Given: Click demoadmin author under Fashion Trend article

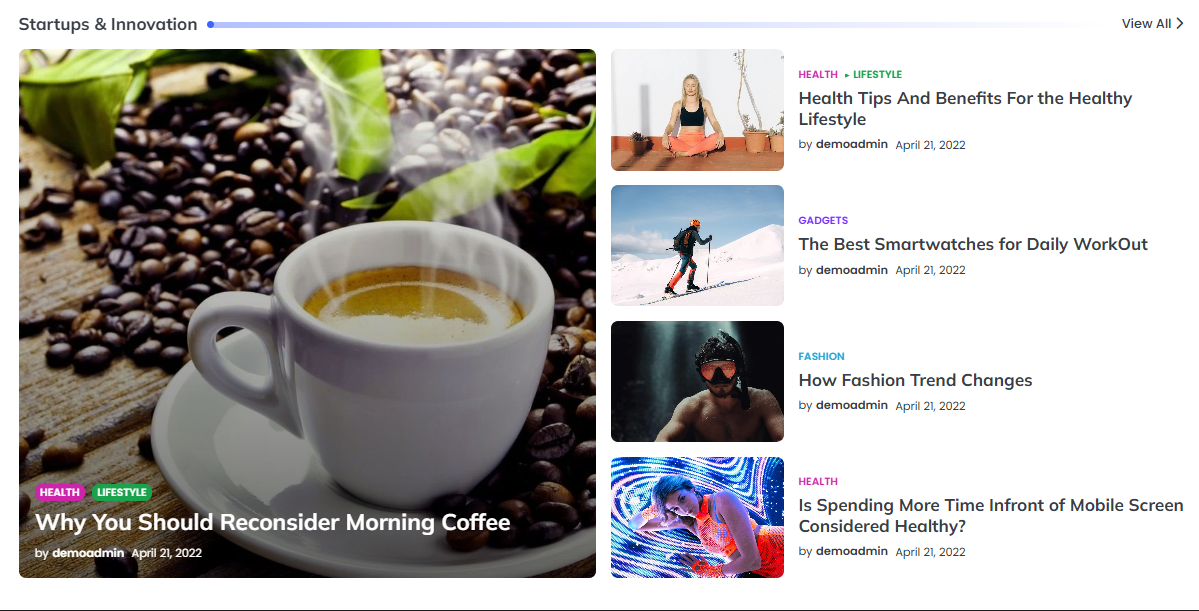Looking at the screenshot, I should pos(852,405).
